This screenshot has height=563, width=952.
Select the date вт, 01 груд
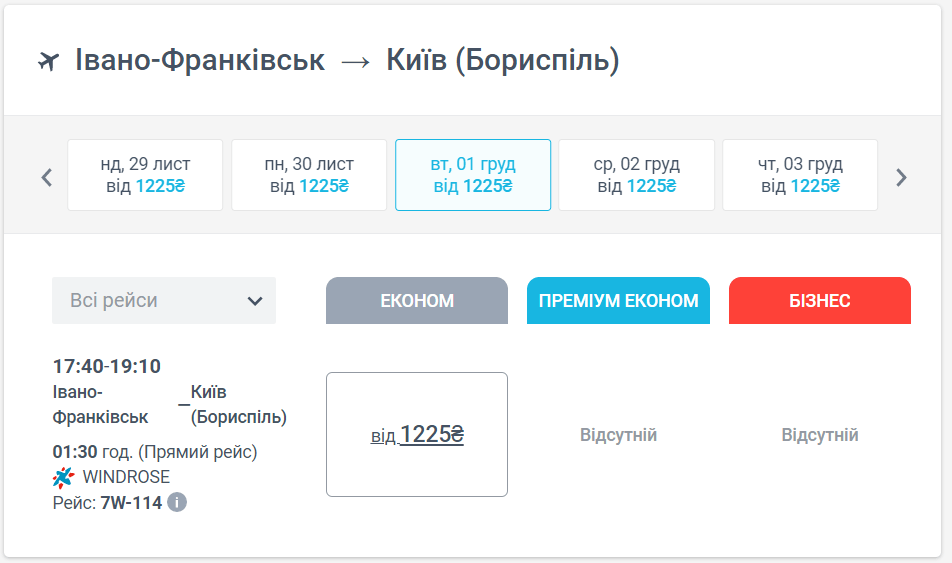[473, 175]
